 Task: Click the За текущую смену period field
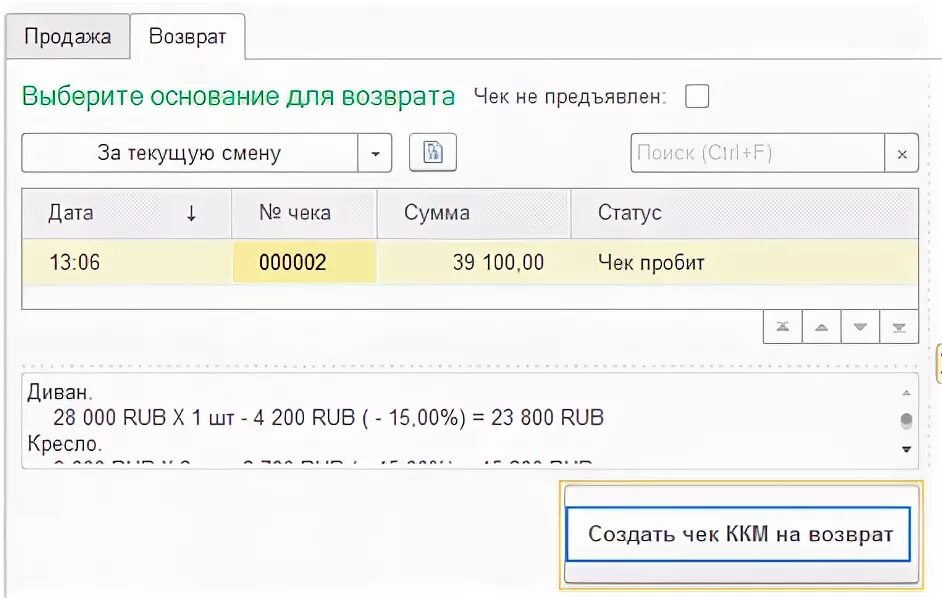coord(189,153)
